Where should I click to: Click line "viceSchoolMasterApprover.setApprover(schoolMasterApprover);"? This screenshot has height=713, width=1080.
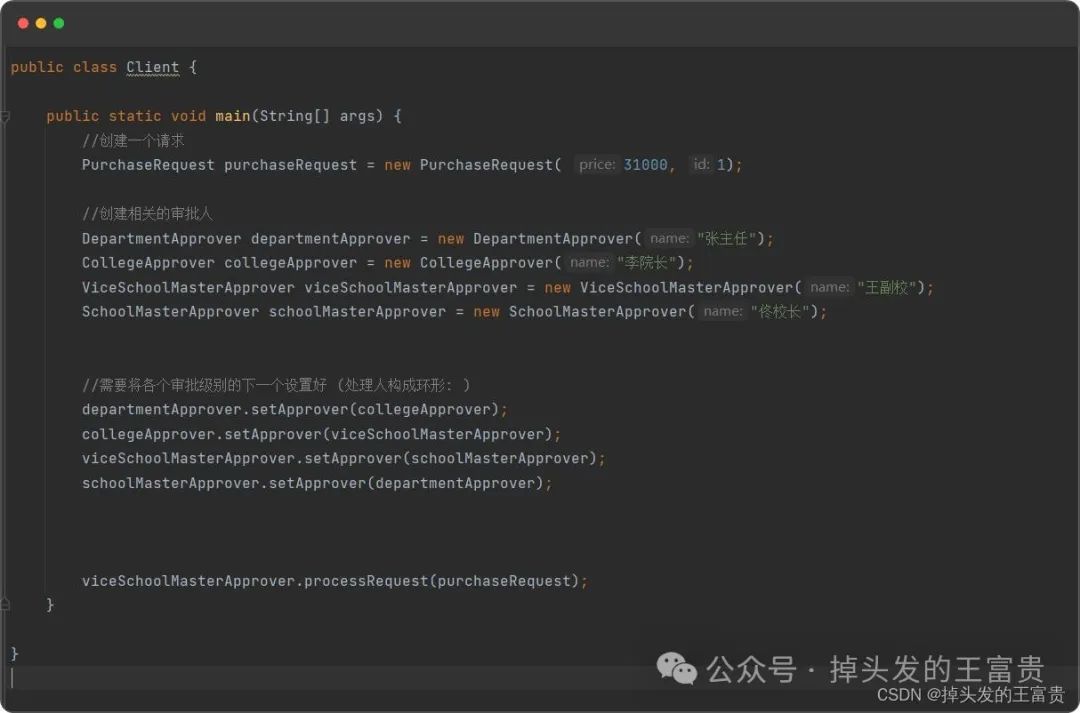pyautogui.click(x=344, y=459)
